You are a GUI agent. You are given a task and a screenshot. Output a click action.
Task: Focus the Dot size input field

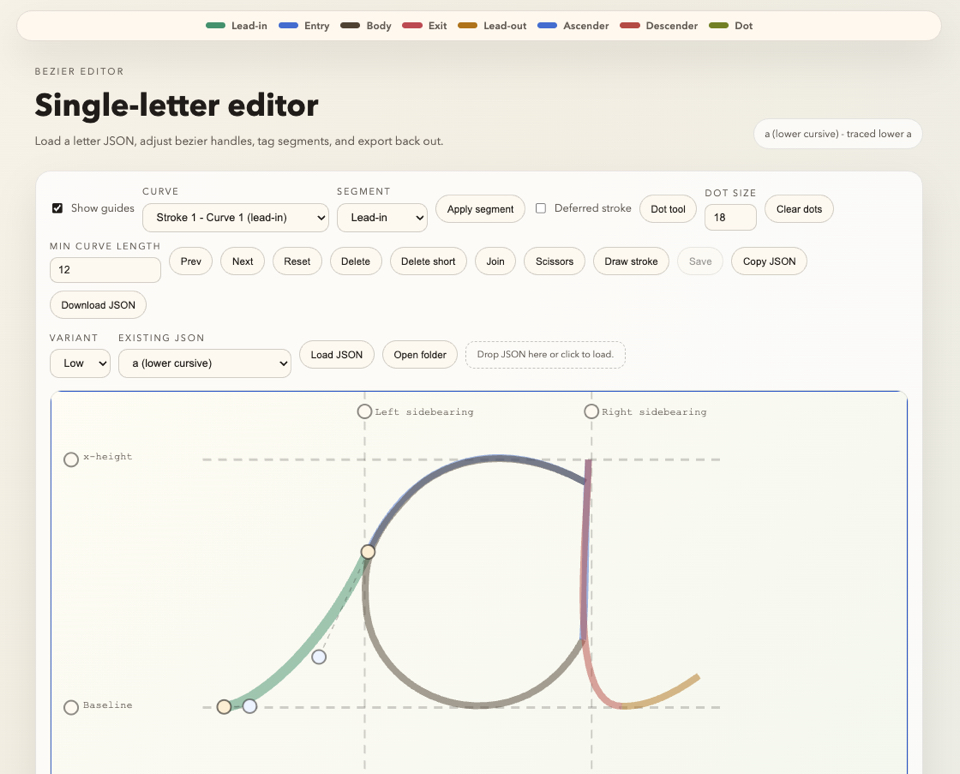[730, 217]
